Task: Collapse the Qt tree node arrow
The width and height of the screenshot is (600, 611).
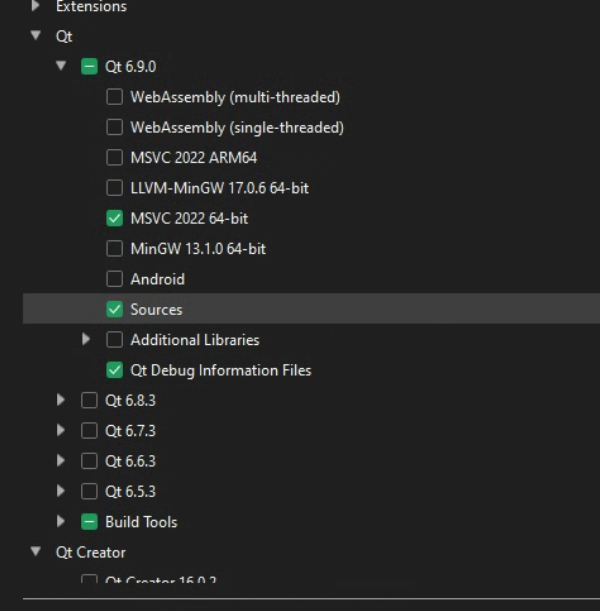Action: pyautogui.click(x=35, y=36)
